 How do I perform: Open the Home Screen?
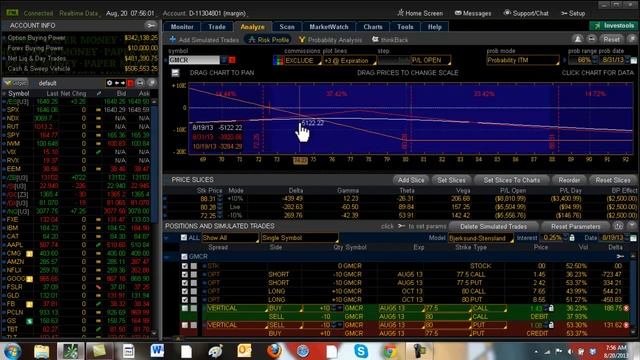(x=420, y=13)
